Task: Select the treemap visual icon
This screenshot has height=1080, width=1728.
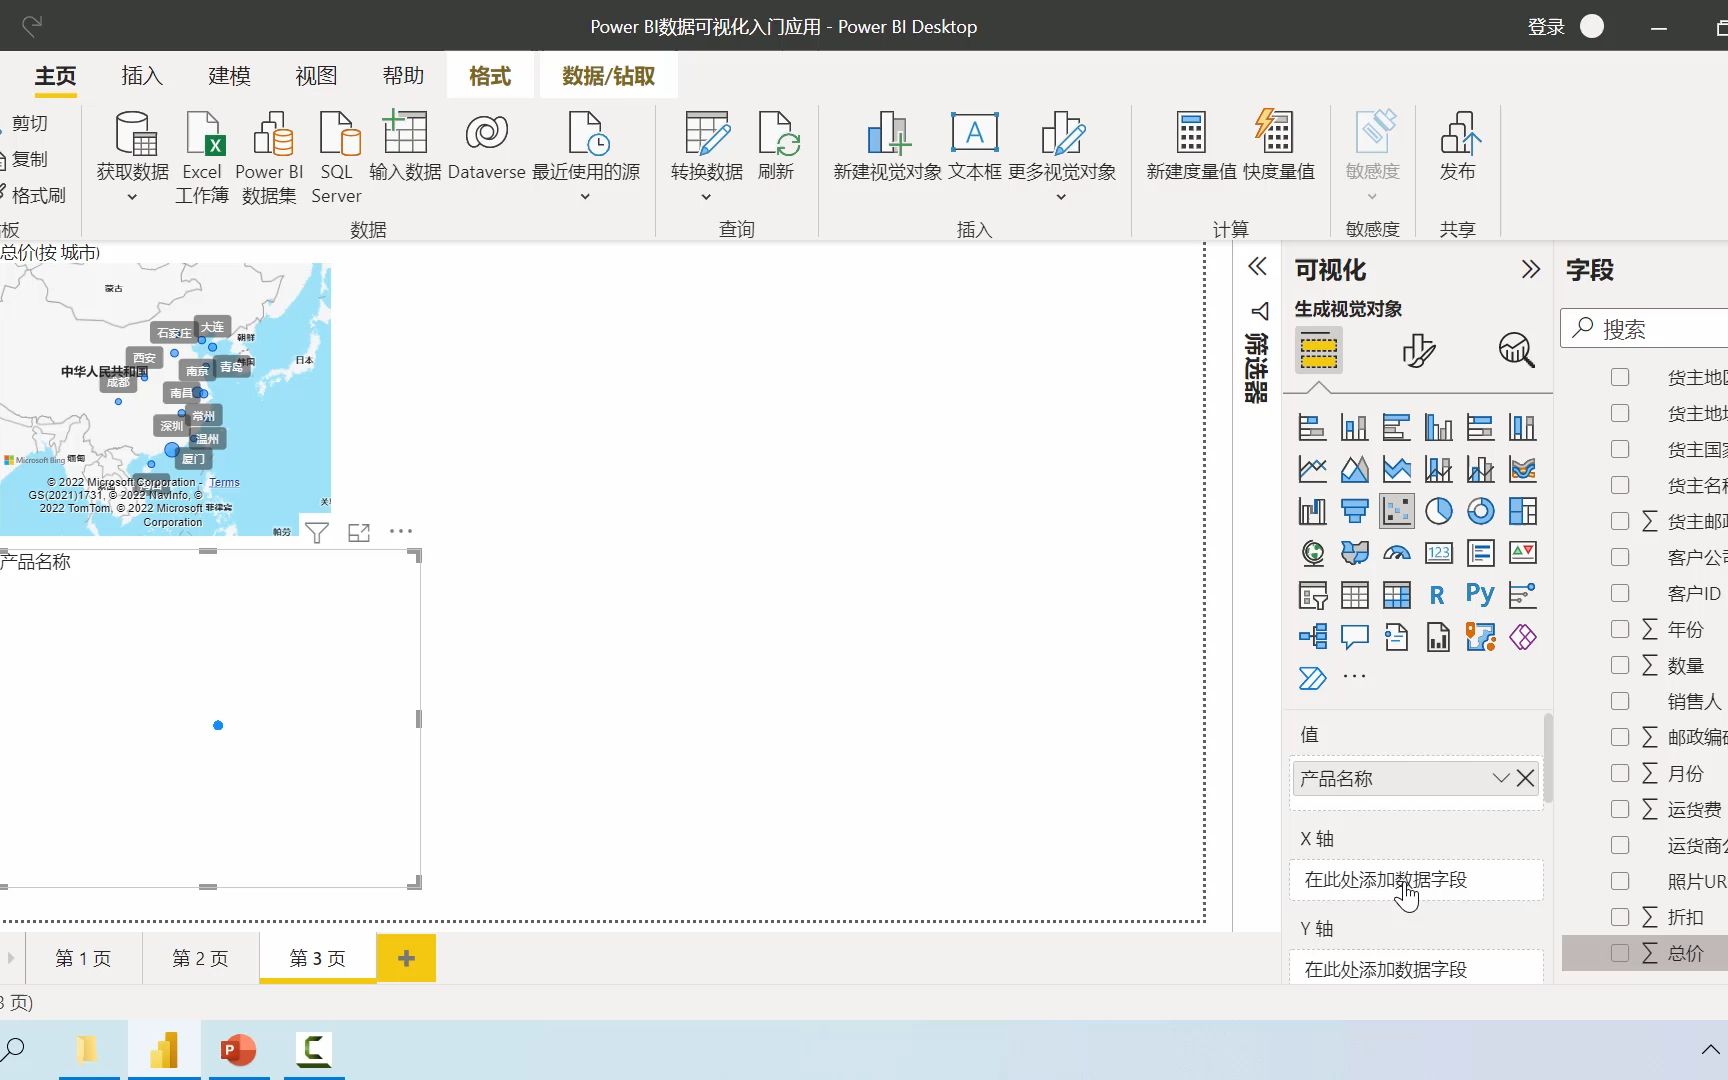Action: pyautogui.click(x=1523, y=511)
